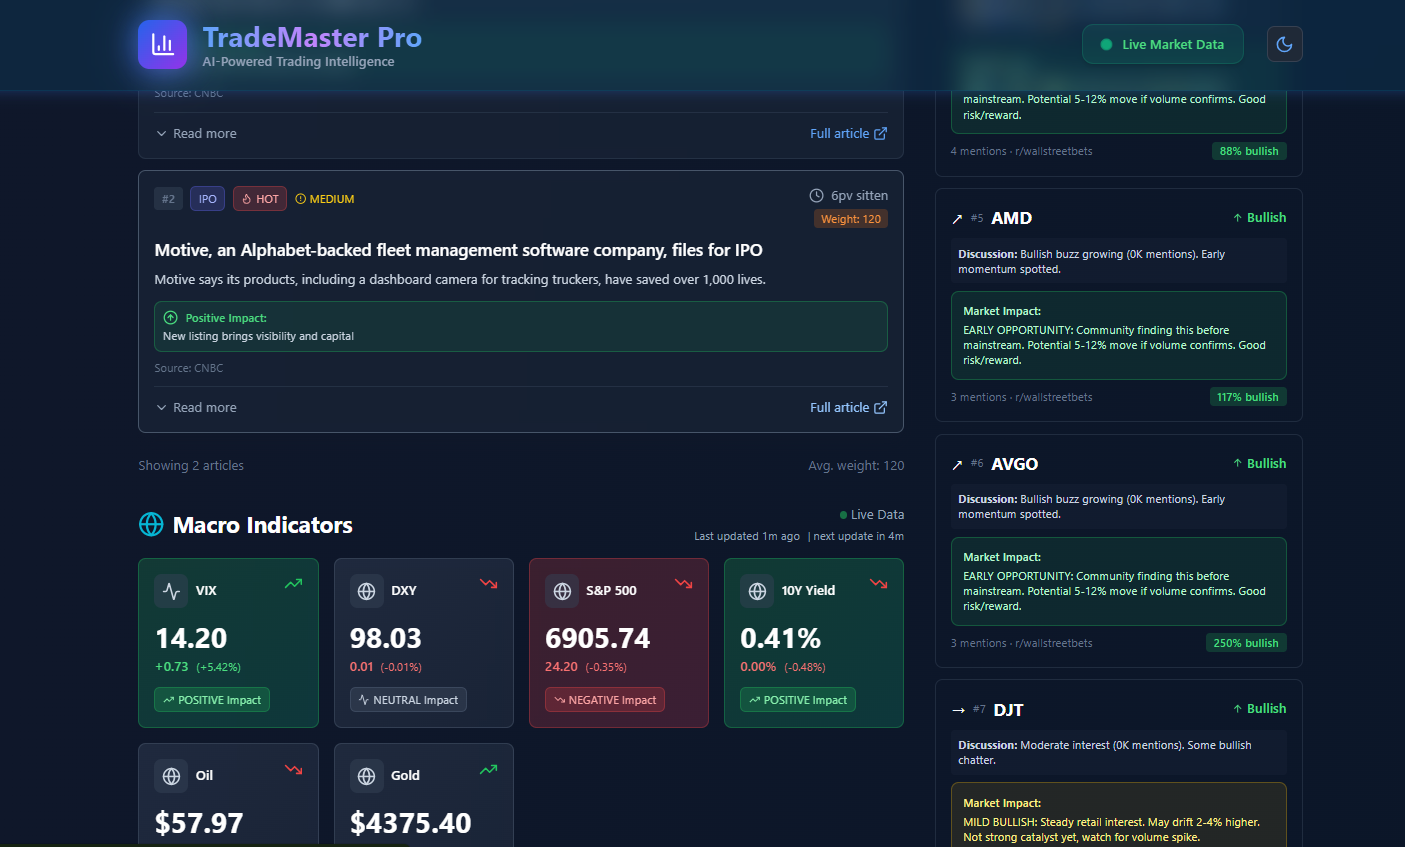Click the red downward trend arrow on the Oil card
Screen dimensions: 1405x847
(x=293, y=770)
